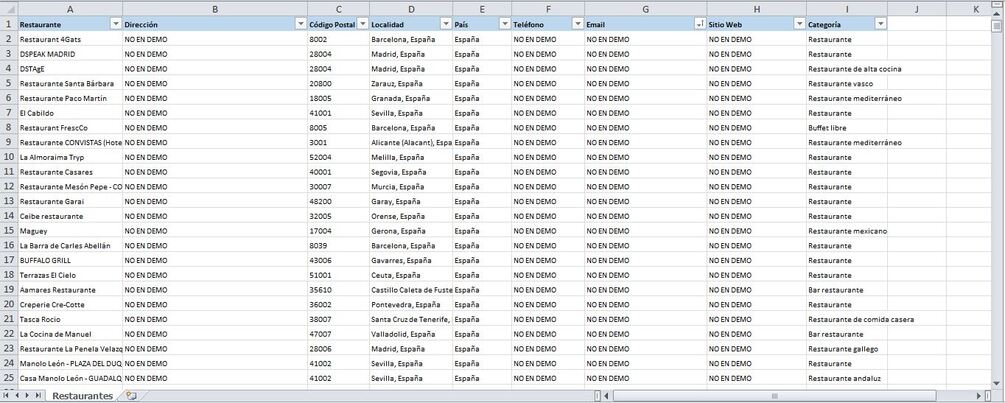This screenshot has width=1005, height=403.
Task: Open the sorted Email column filter dropdown
Action: click(x=700, y=24)
